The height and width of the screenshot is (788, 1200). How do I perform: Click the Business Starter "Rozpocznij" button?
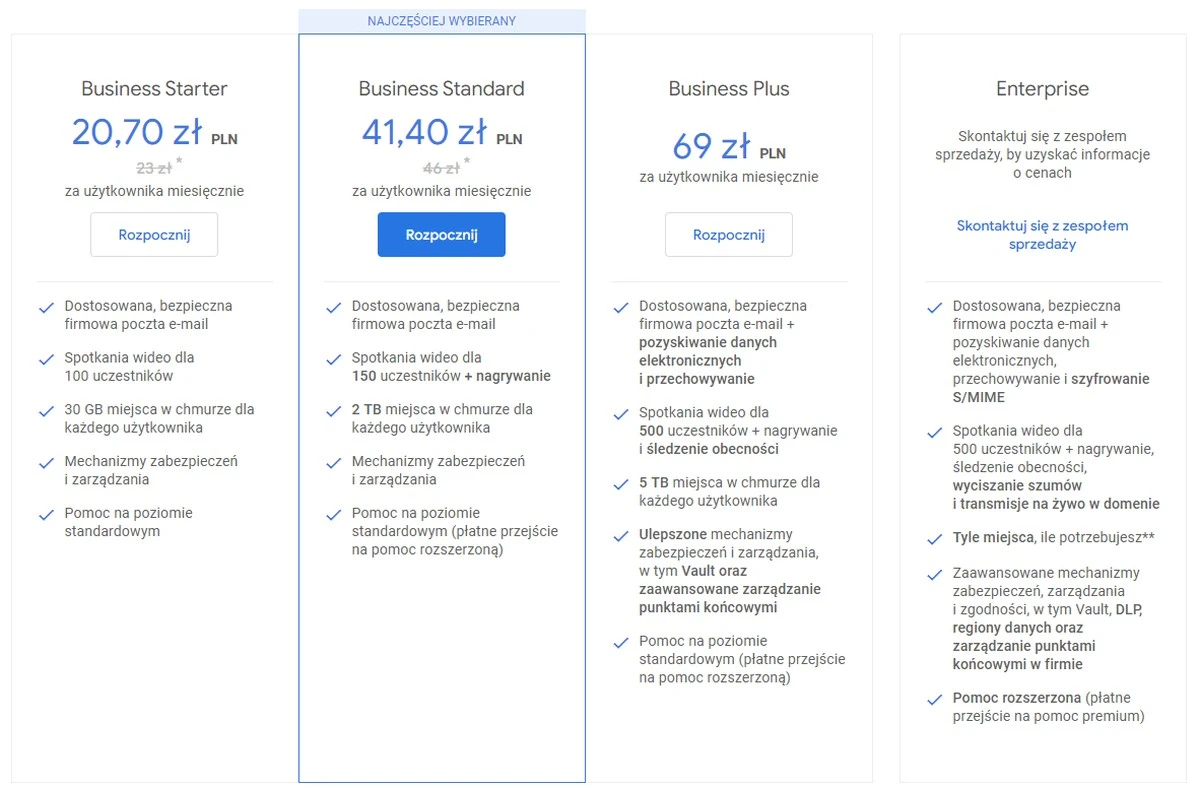pyautogui.click(x=154, y=234)
